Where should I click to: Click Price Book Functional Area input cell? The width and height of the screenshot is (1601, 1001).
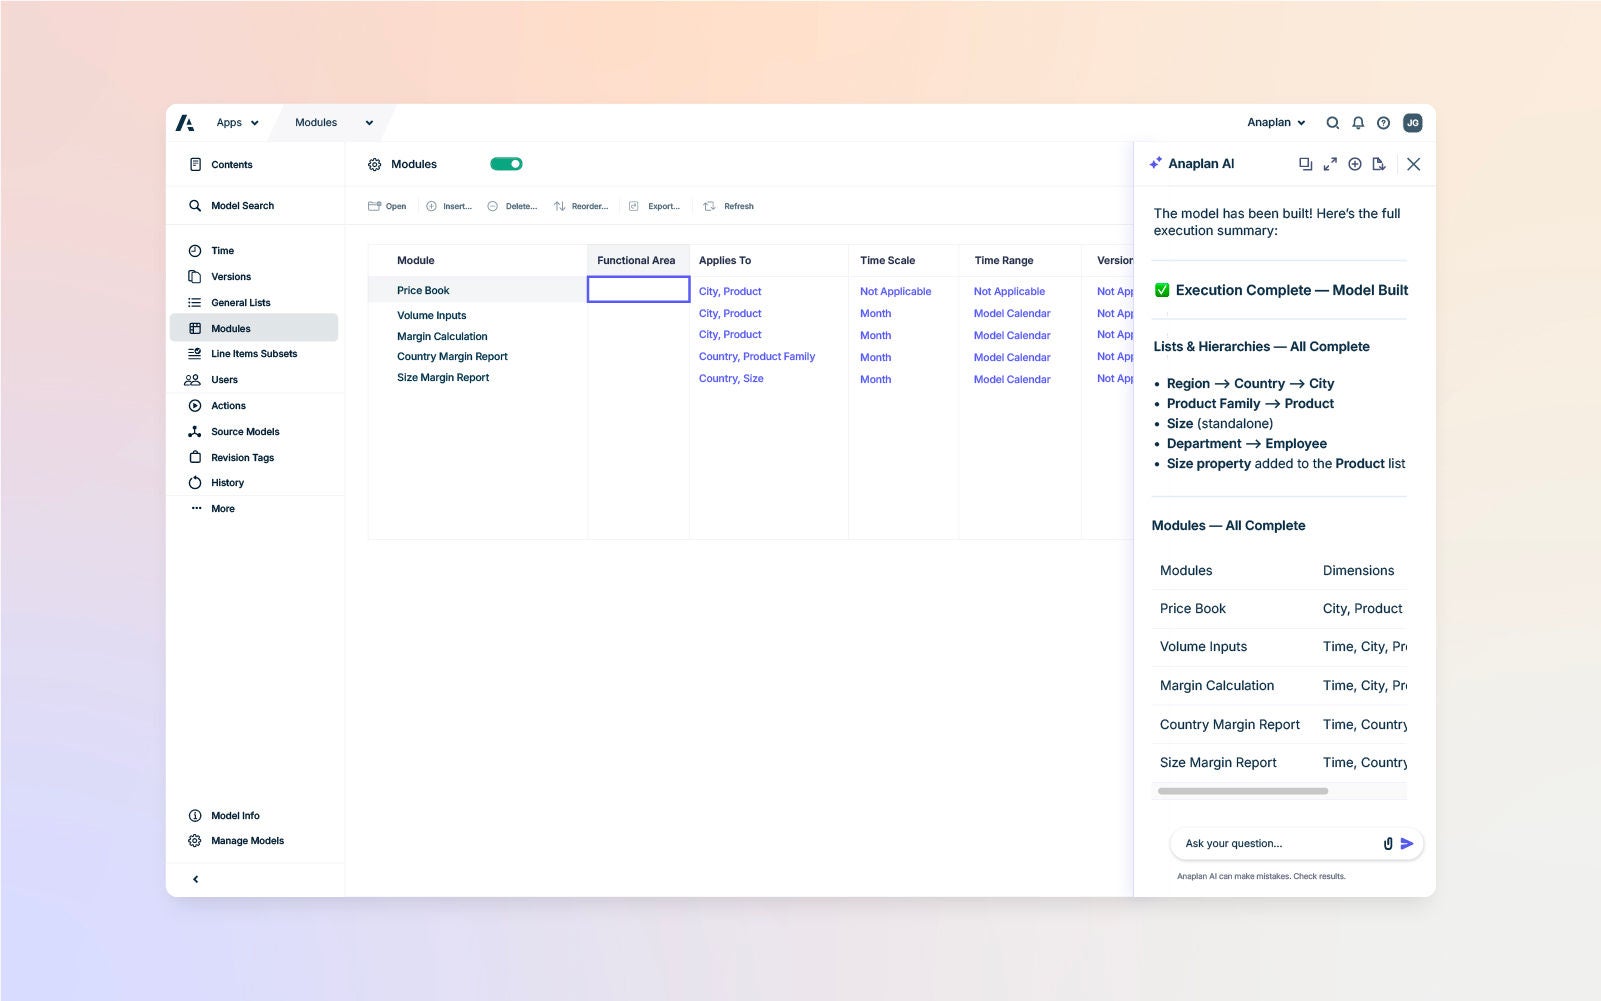tap(638, 290)
